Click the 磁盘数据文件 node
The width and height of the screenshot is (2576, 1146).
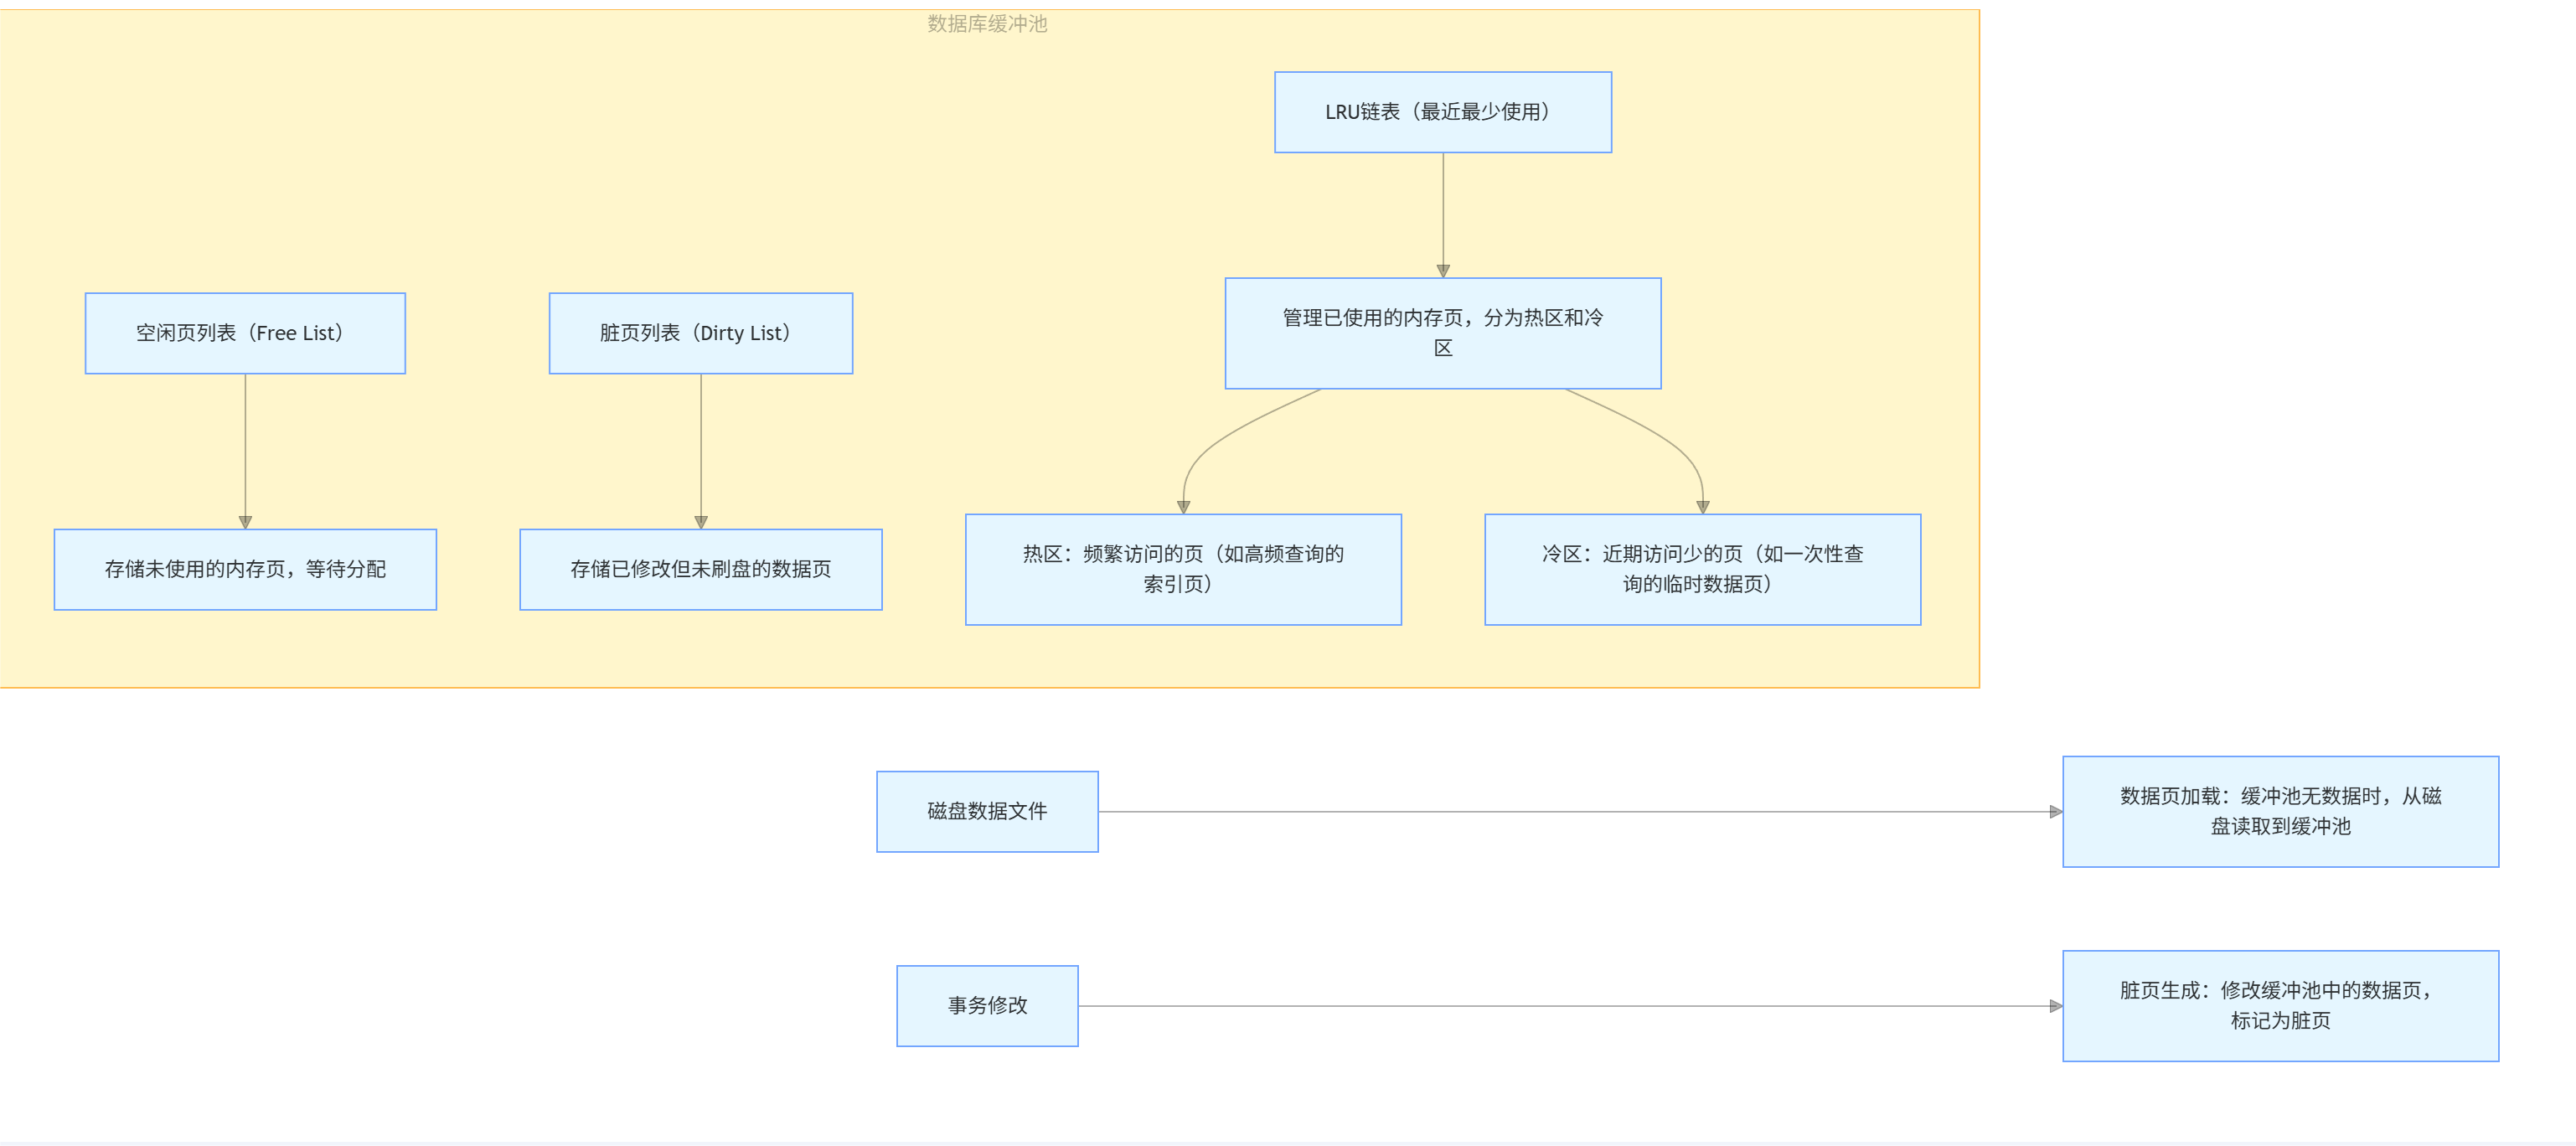(x=987, y=811)
